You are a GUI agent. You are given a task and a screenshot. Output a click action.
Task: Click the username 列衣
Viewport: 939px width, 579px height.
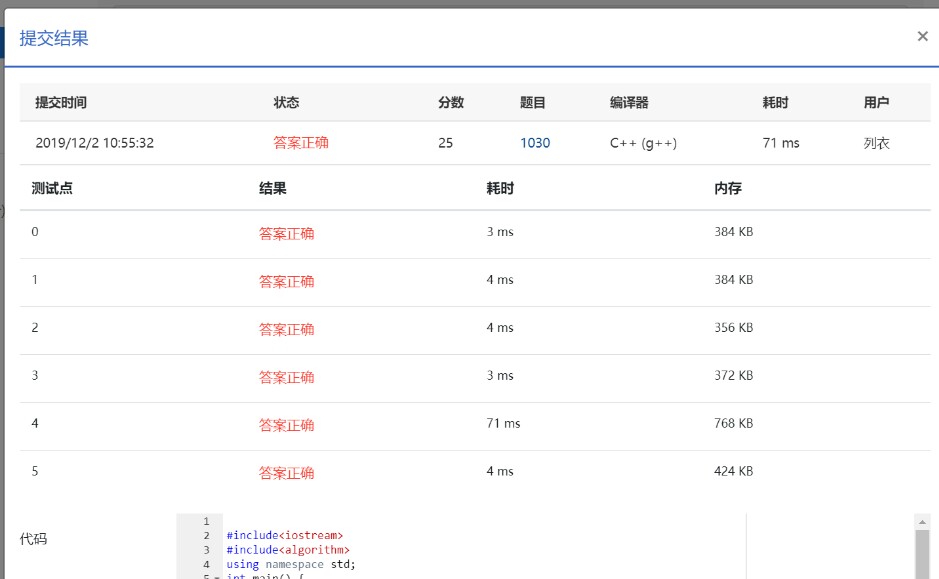tap(878, 143)
